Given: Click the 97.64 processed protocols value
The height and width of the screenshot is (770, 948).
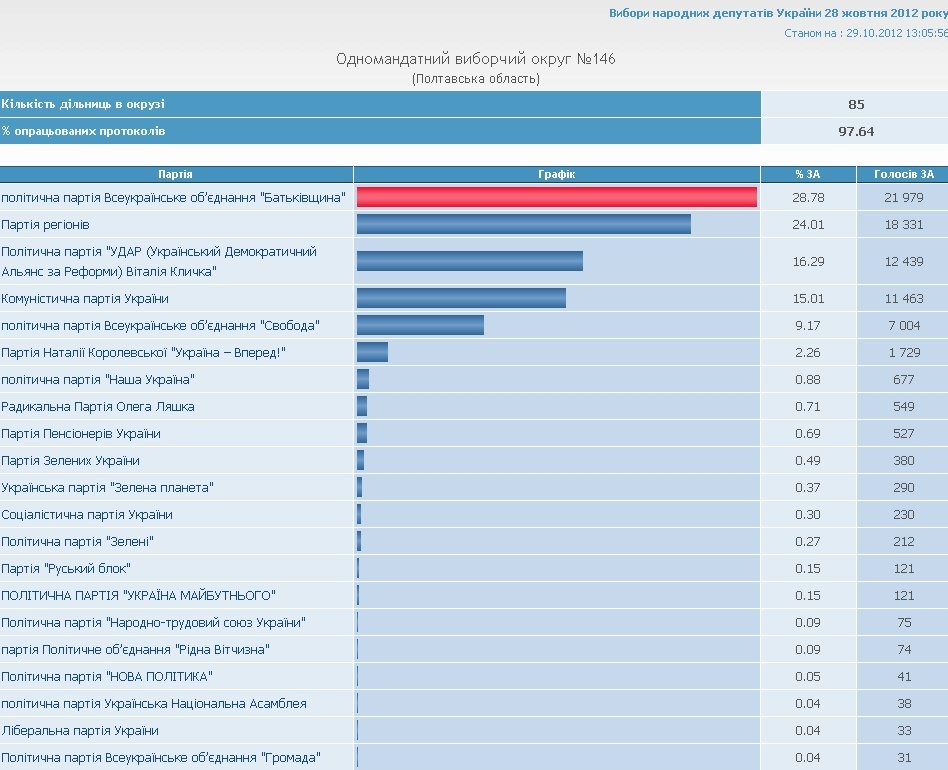Looking at the screenshot, I should (855, 131).
